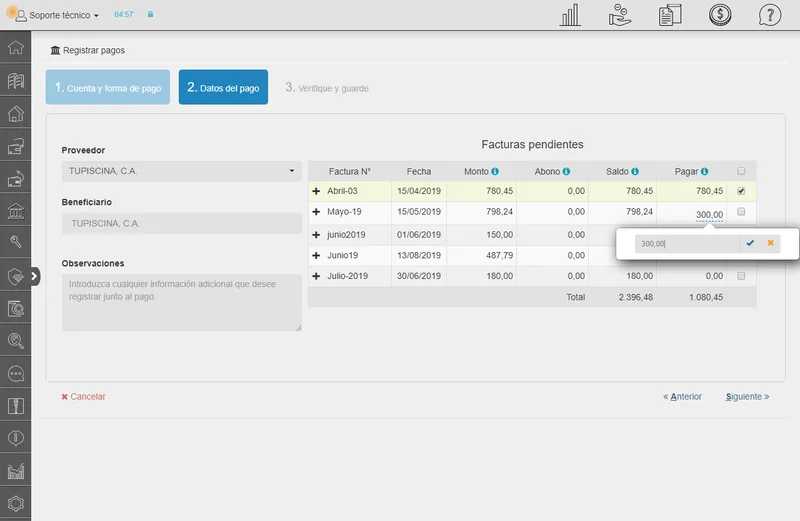This screenshot has width=800, height=521.
Task: Check the Mayo-19 invoice checkbox
Action: (741, 211)
